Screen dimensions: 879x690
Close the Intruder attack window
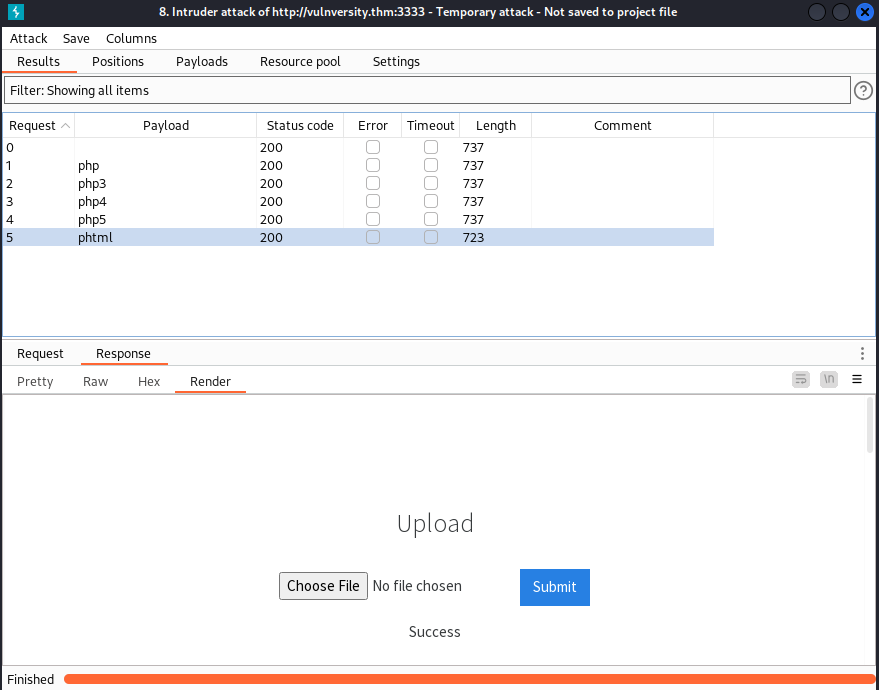(x=864, y=12)
